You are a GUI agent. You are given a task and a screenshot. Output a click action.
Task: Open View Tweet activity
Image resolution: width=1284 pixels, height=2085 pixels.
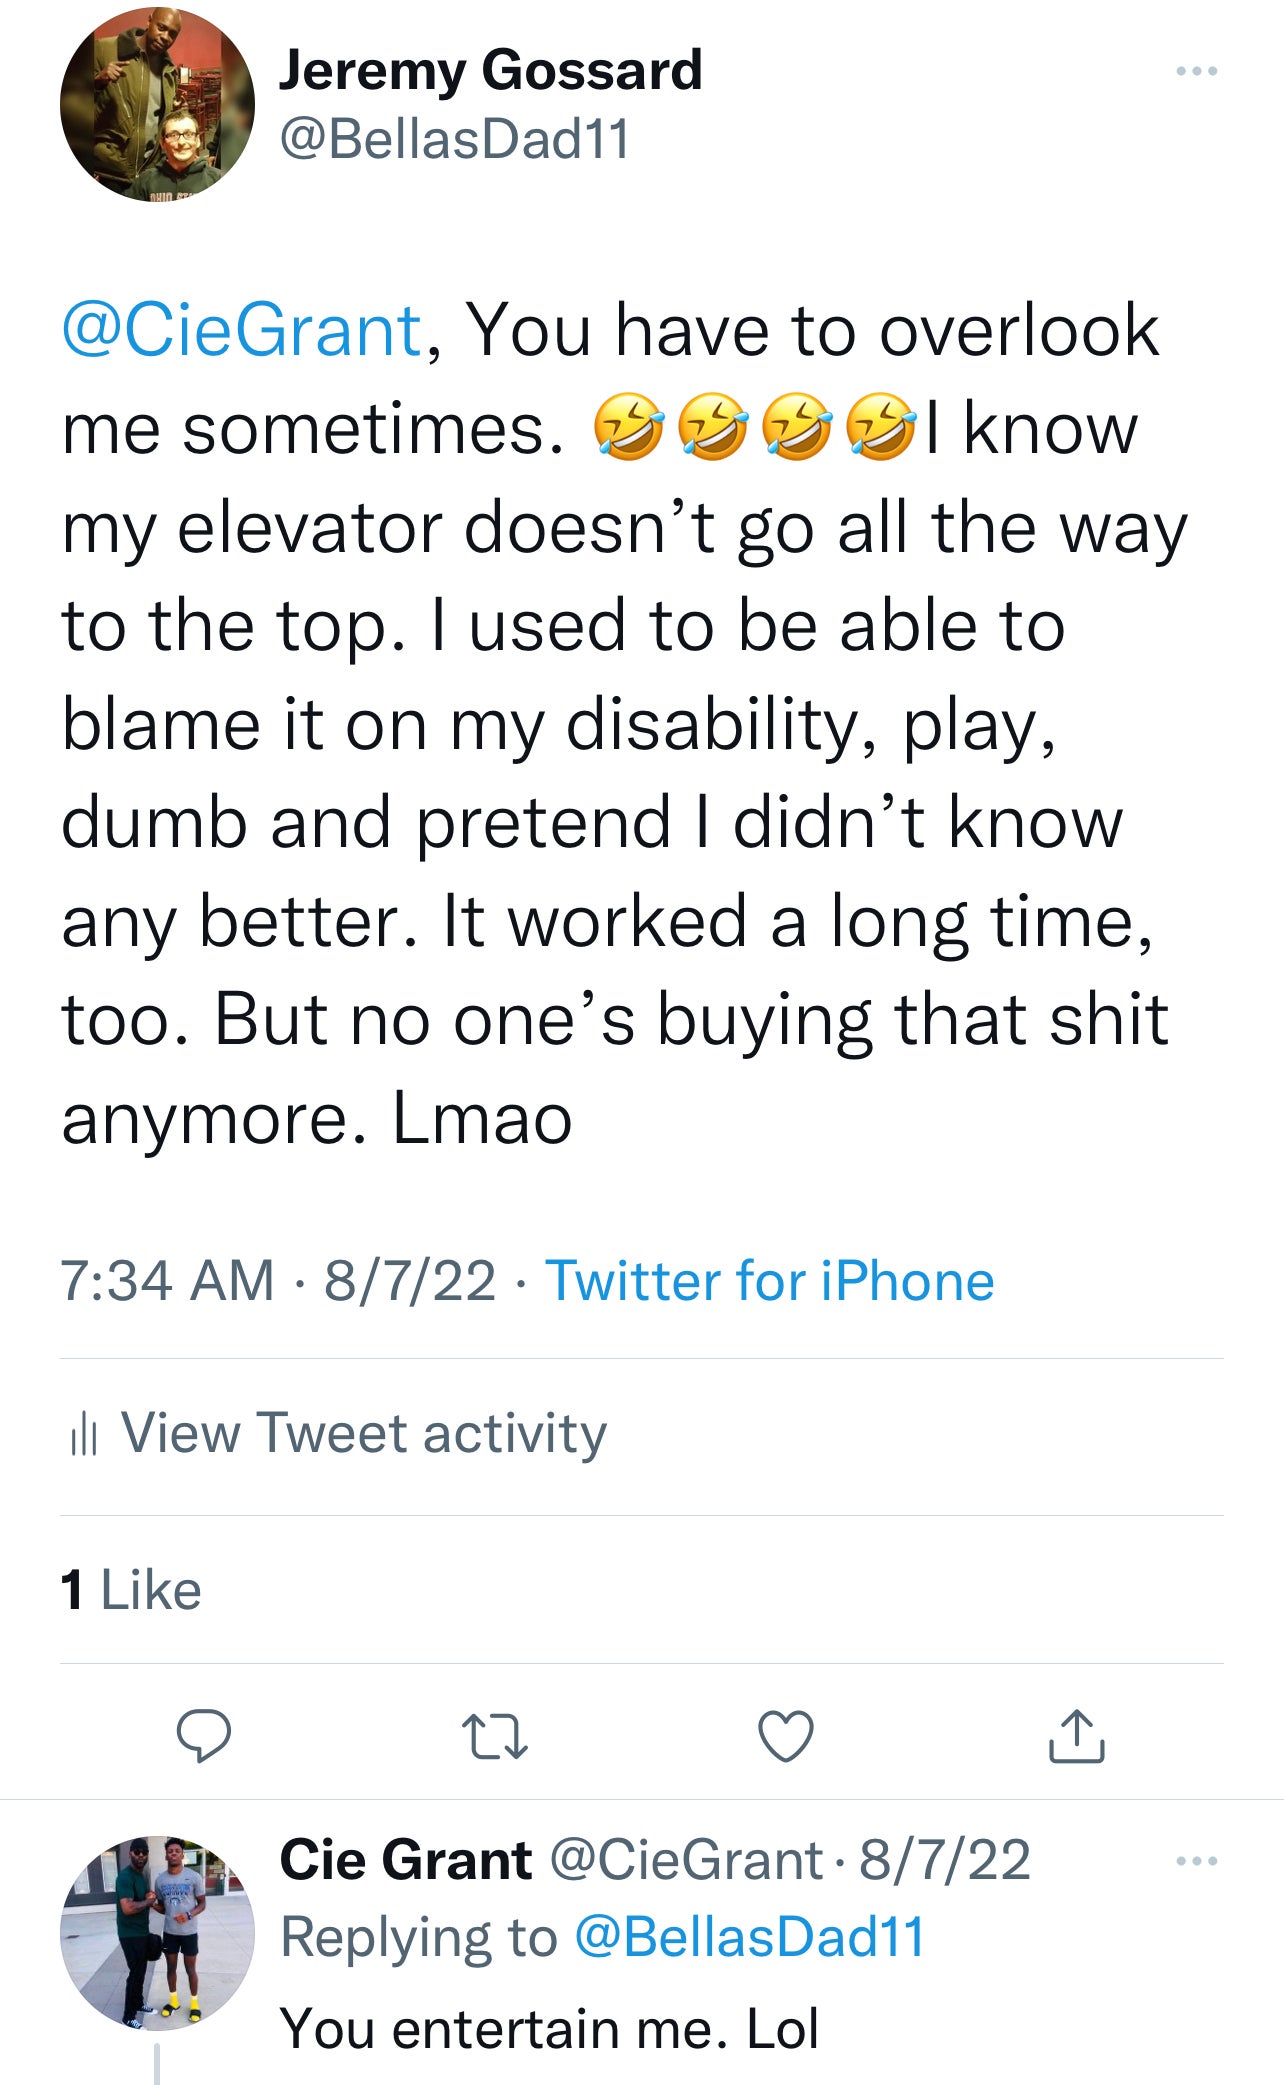click(x=364, y=1433)
